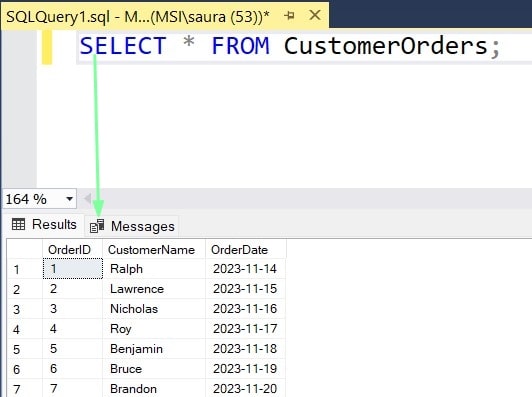Select row header number 3
This screenshot has width=532, height=397.
tap(25, 309)
